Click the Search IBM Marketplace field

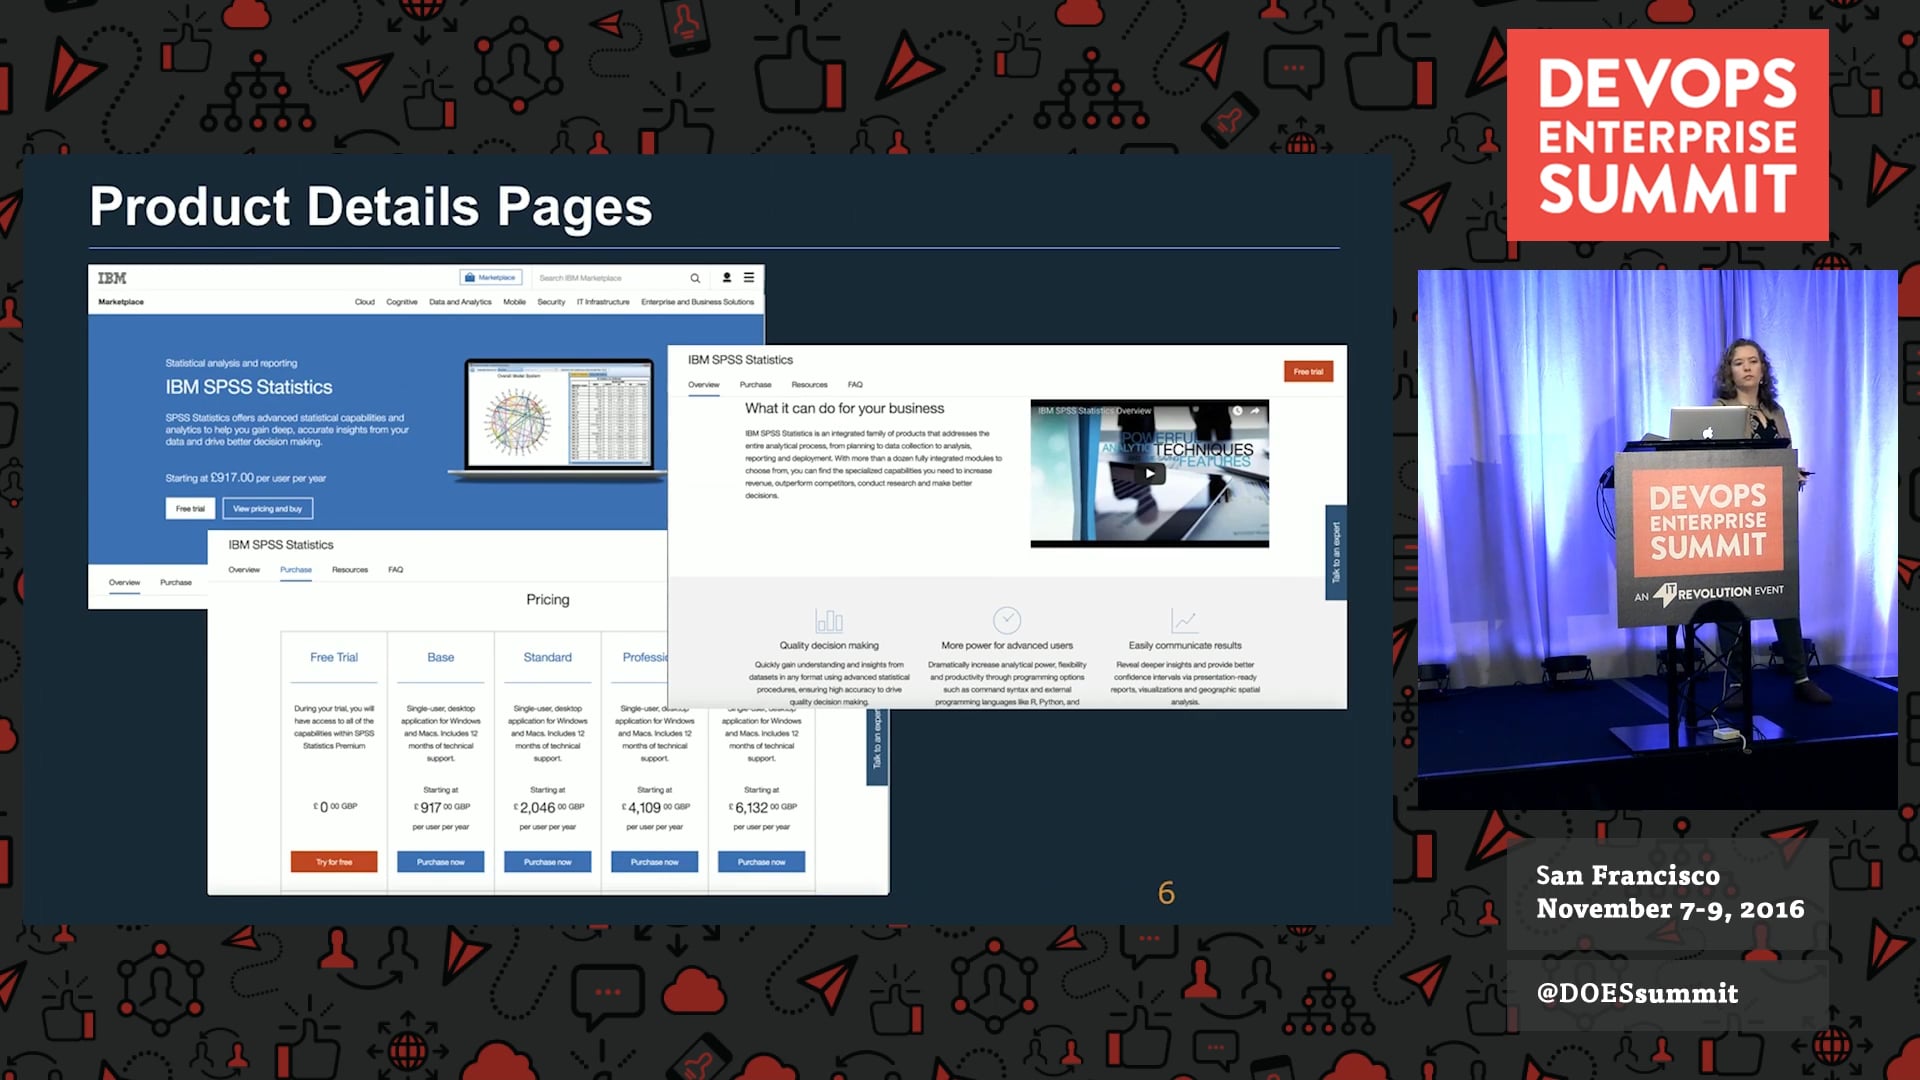click(610, 278)
